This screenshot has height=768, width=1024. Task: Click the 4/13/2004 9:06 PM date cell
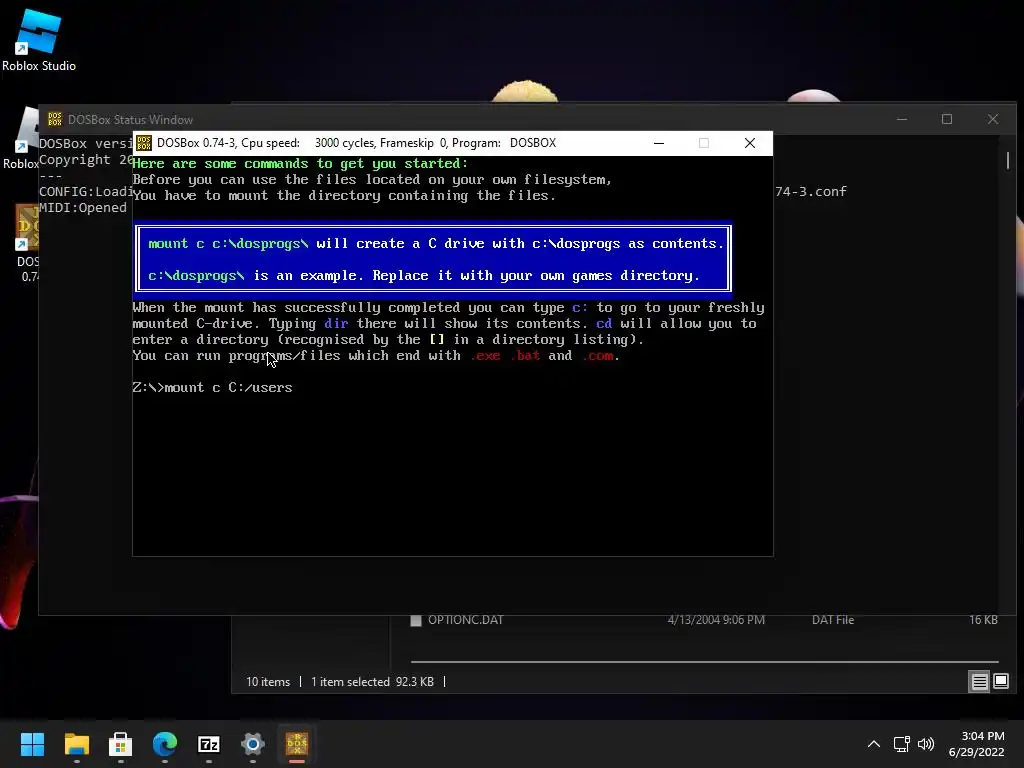click(716, 620)
